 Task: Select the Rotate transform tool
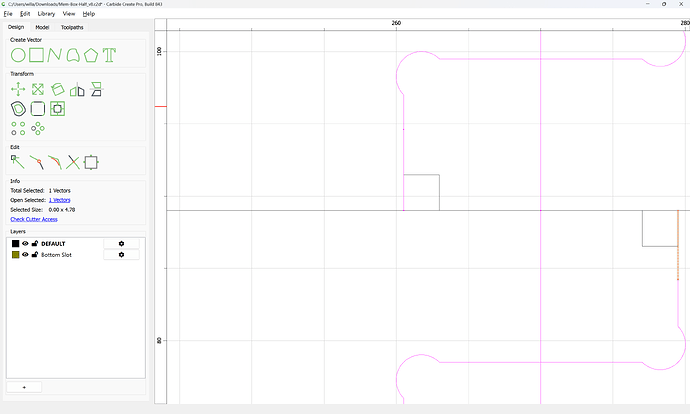pos(57,89)
